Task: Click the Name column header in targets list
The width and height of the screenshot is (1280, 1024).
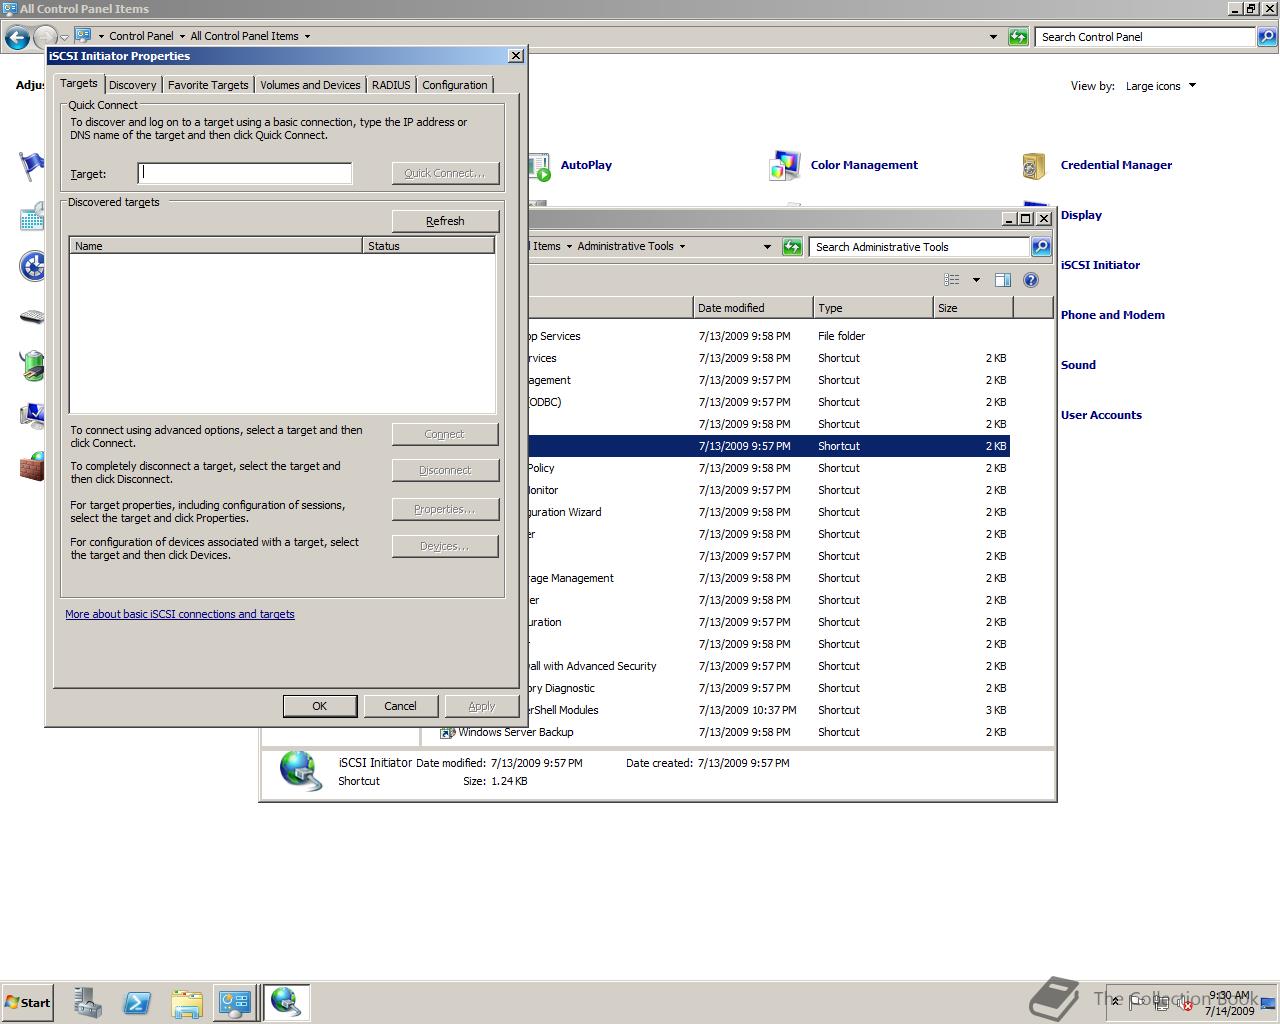Action: click(x=215, y=245)
